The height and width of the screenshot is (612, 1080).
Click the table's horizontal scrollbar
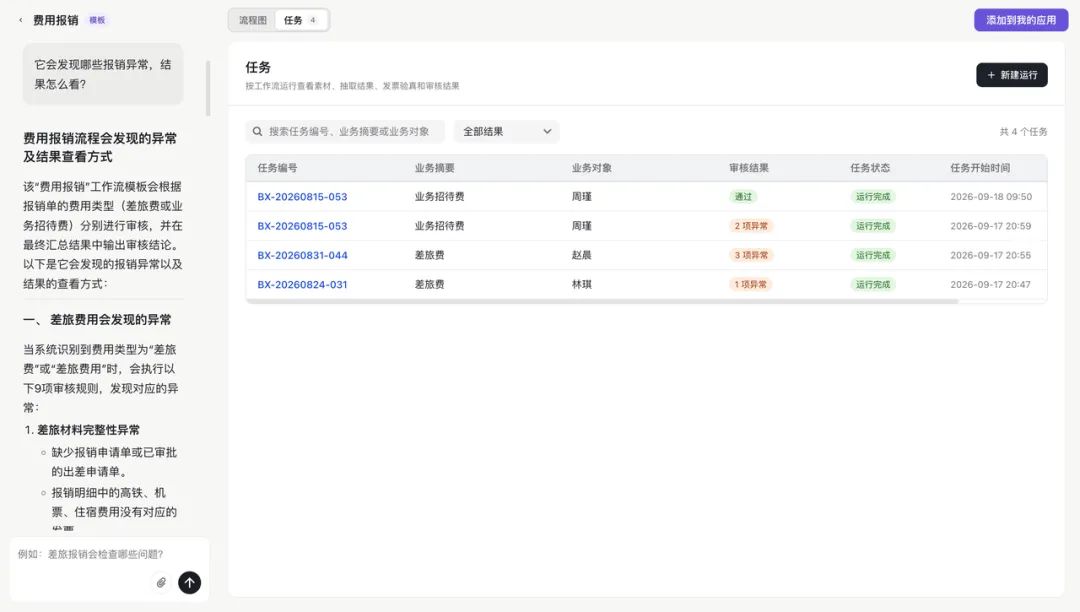602,302
